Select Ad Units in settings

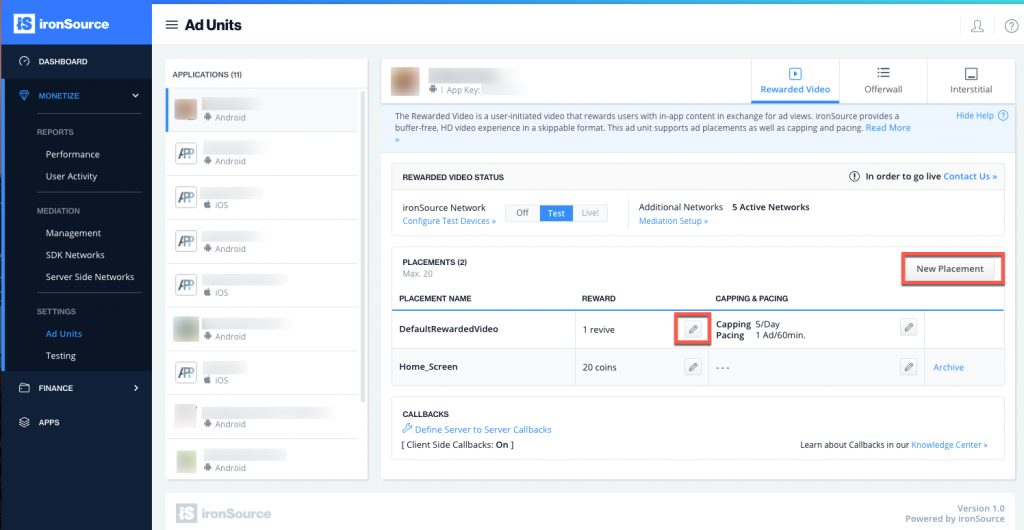64,334
